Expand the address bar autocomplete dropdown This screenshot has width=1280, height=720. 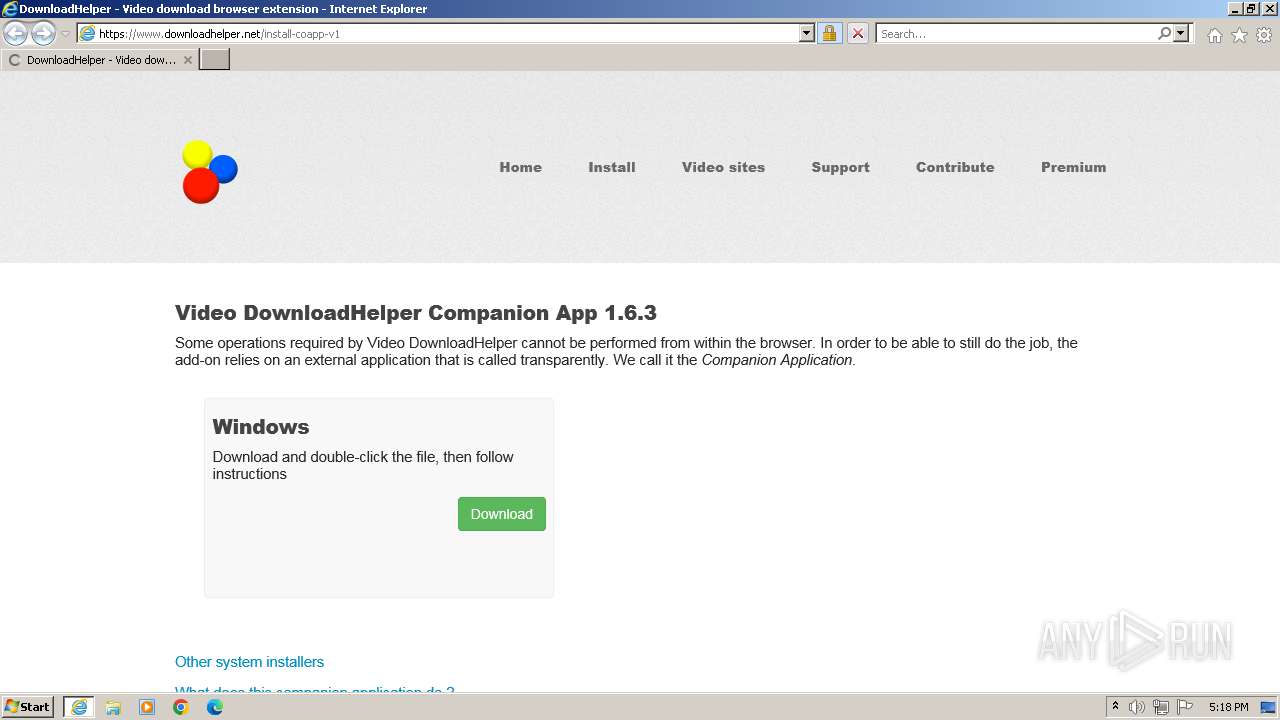(x=807, y=33)
